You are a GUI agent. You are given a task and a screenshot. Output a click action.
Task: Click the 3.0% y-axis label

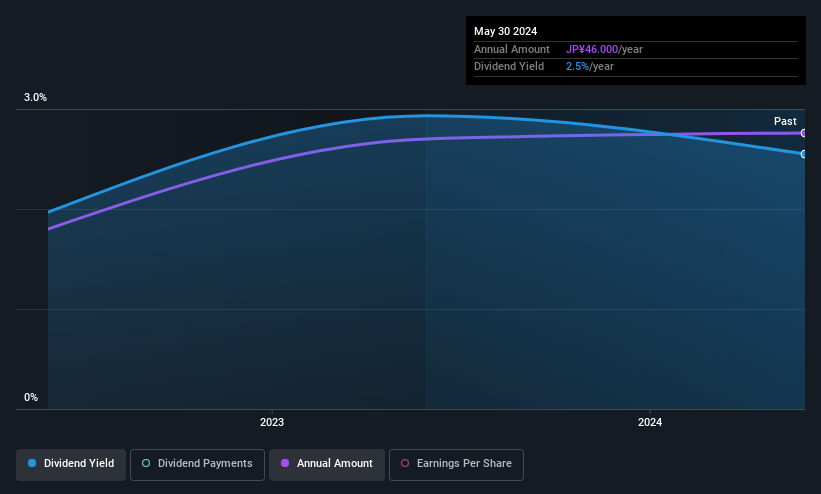point(35,97)
